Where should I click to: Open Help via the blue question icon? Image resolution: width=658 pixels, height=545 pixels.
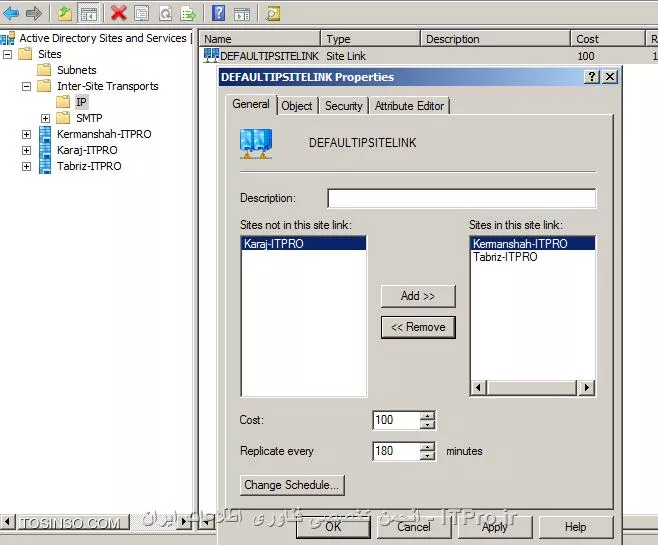click(x=218, y=13)
